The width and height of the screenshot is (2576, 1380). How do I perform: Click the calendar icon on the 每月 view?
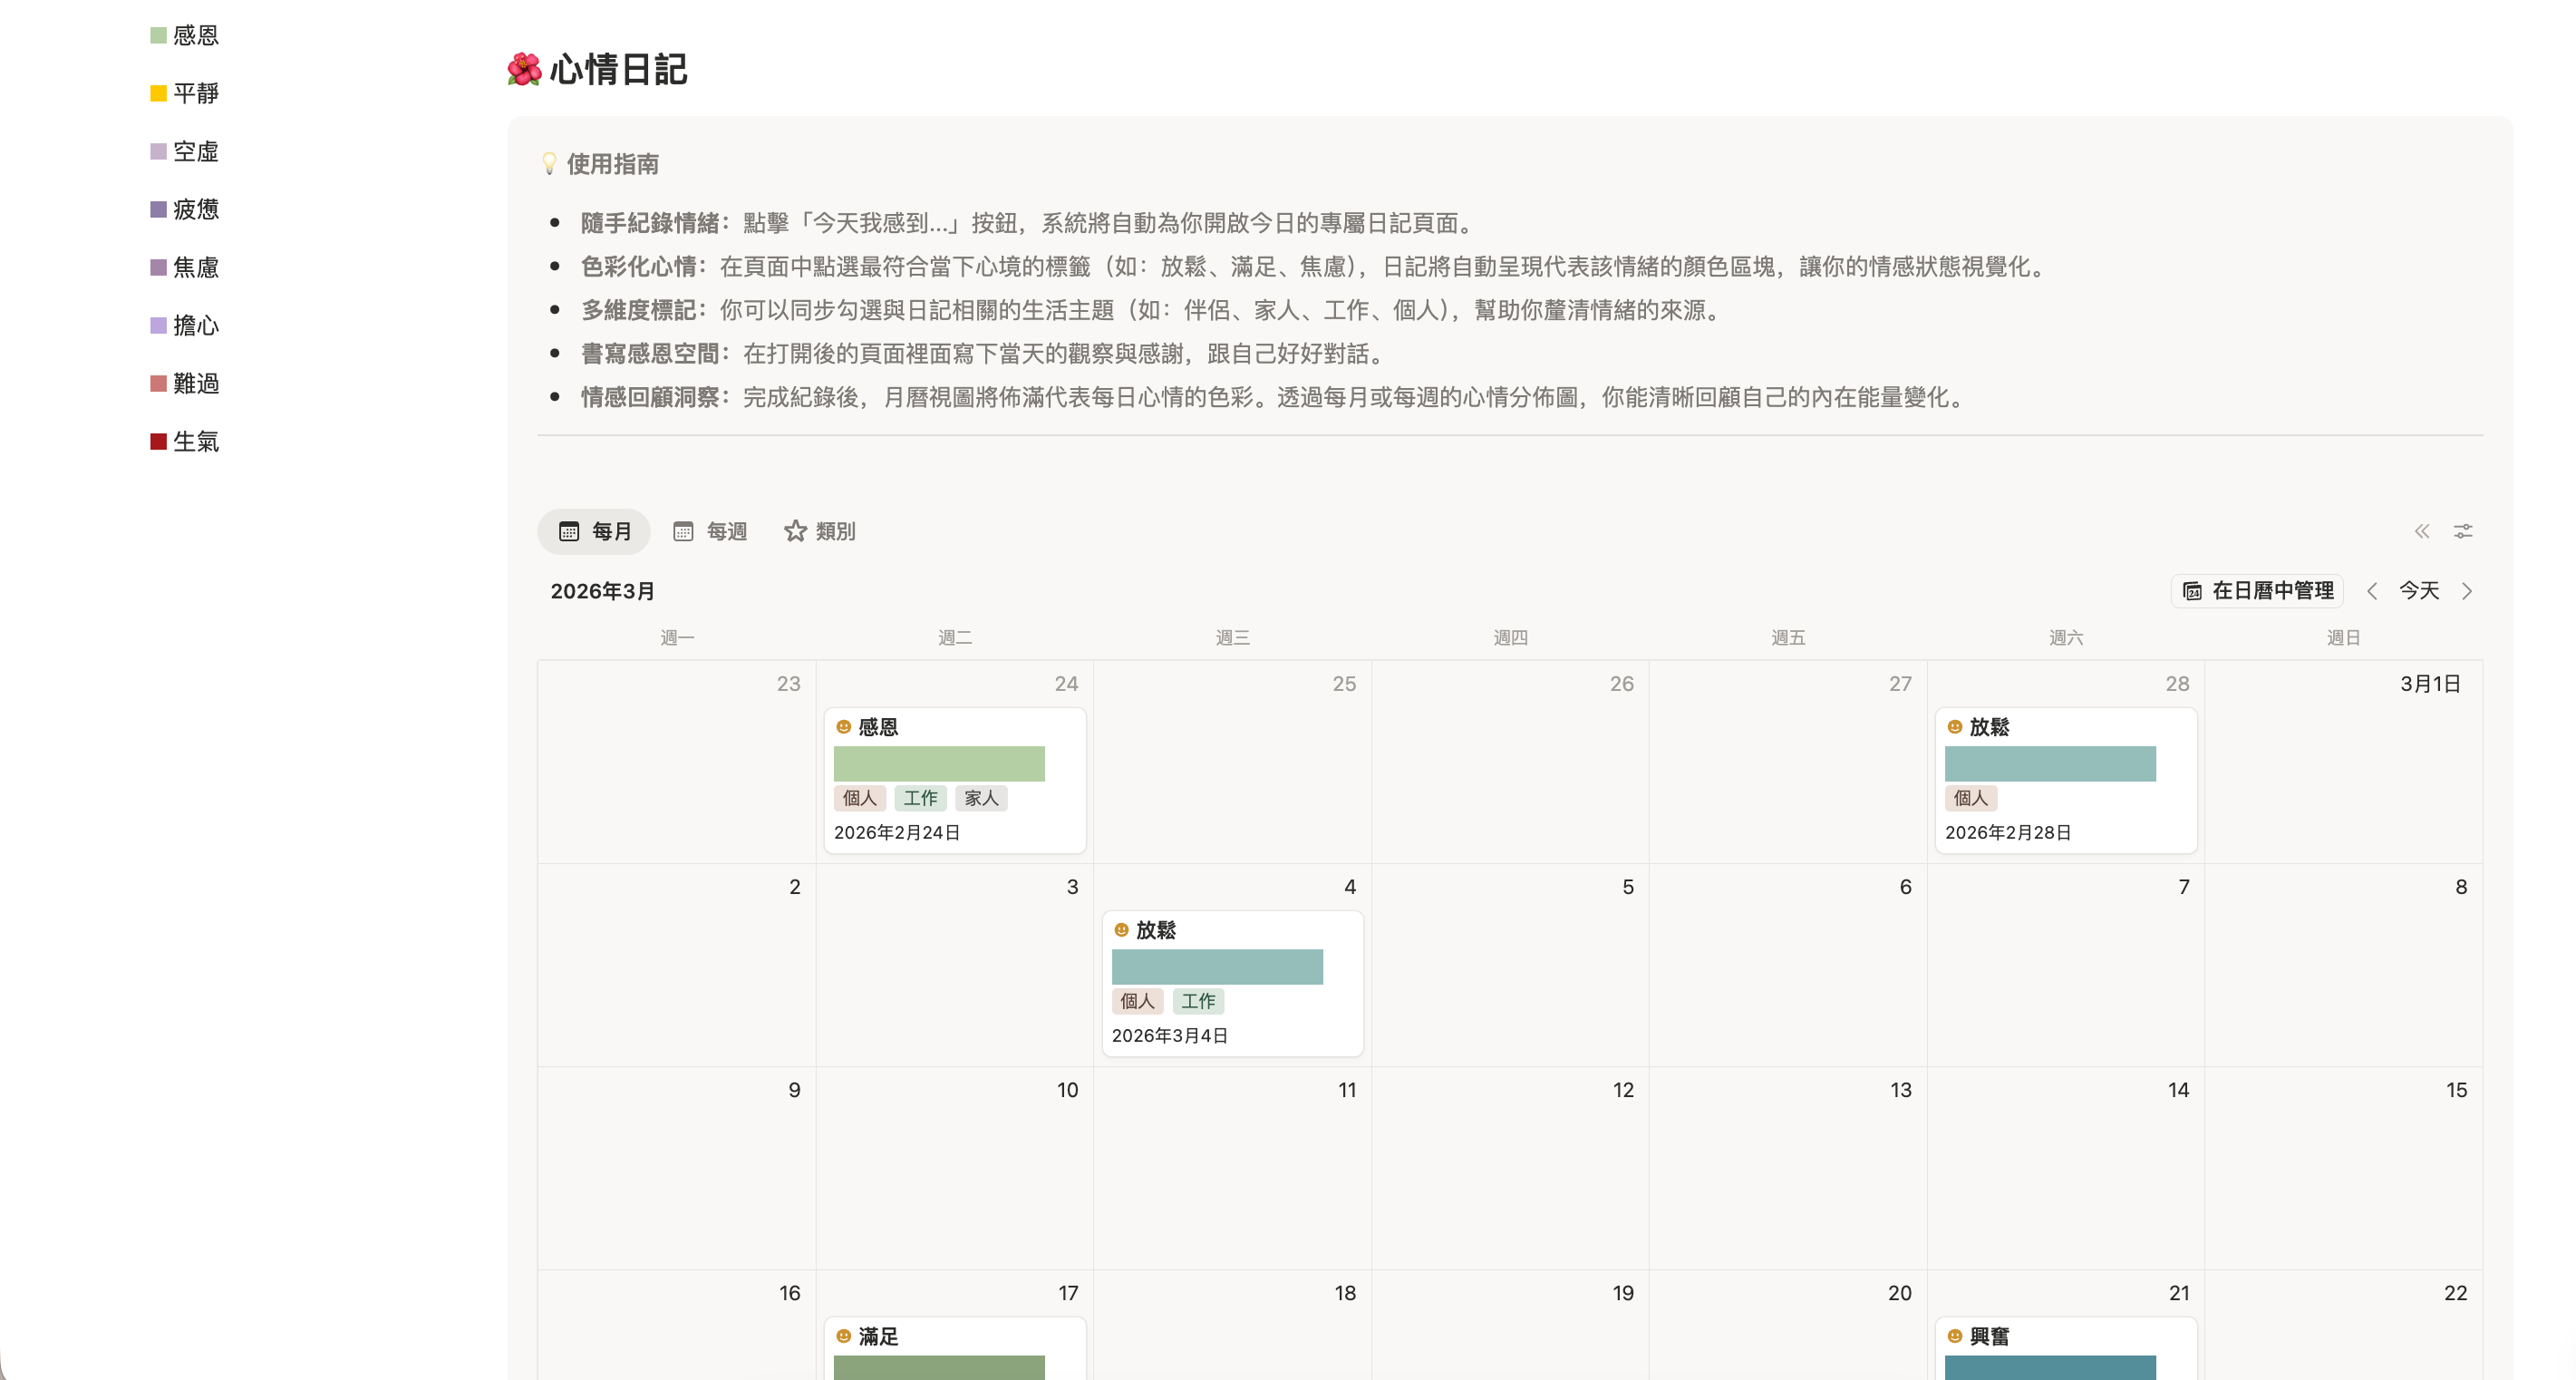point(569,531)
